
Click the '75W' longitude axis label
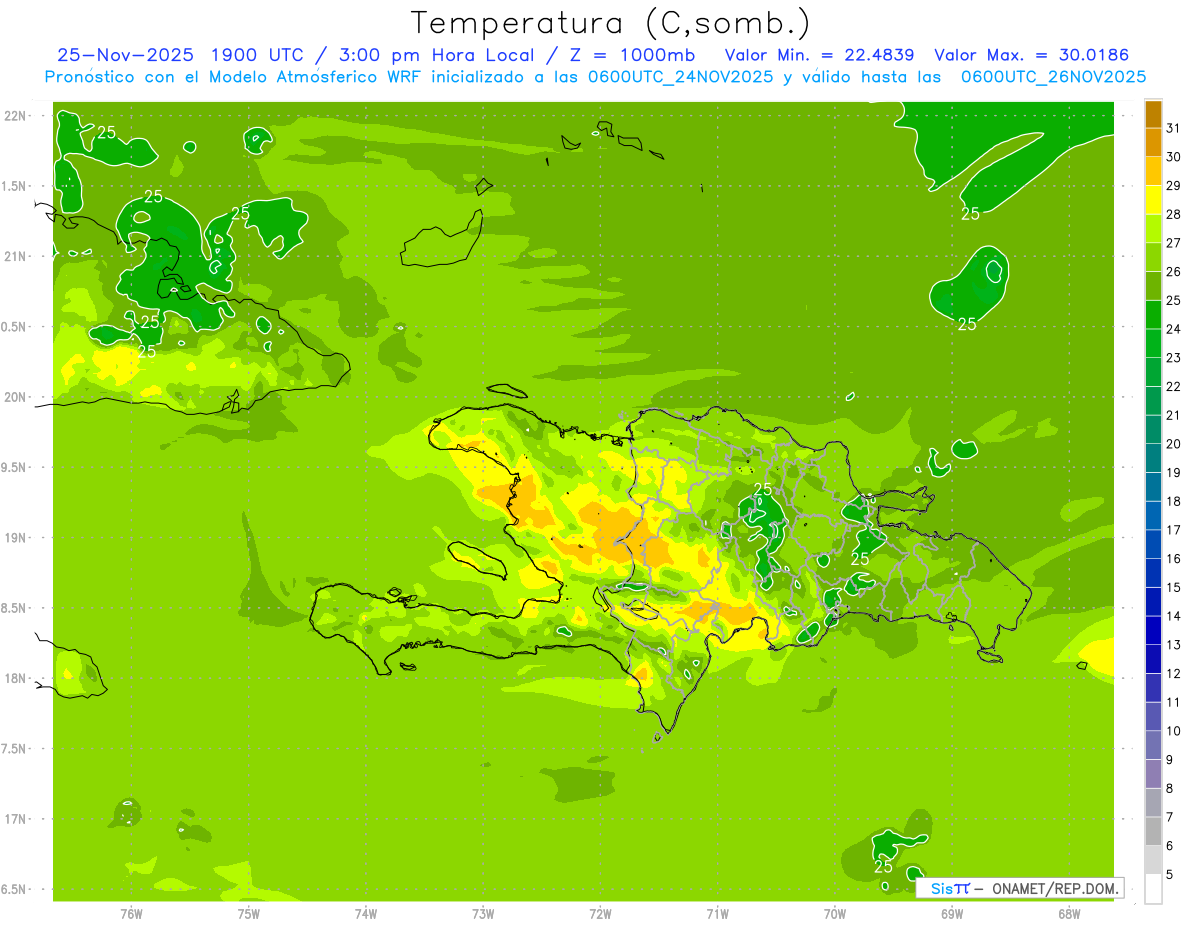[249, 914]
